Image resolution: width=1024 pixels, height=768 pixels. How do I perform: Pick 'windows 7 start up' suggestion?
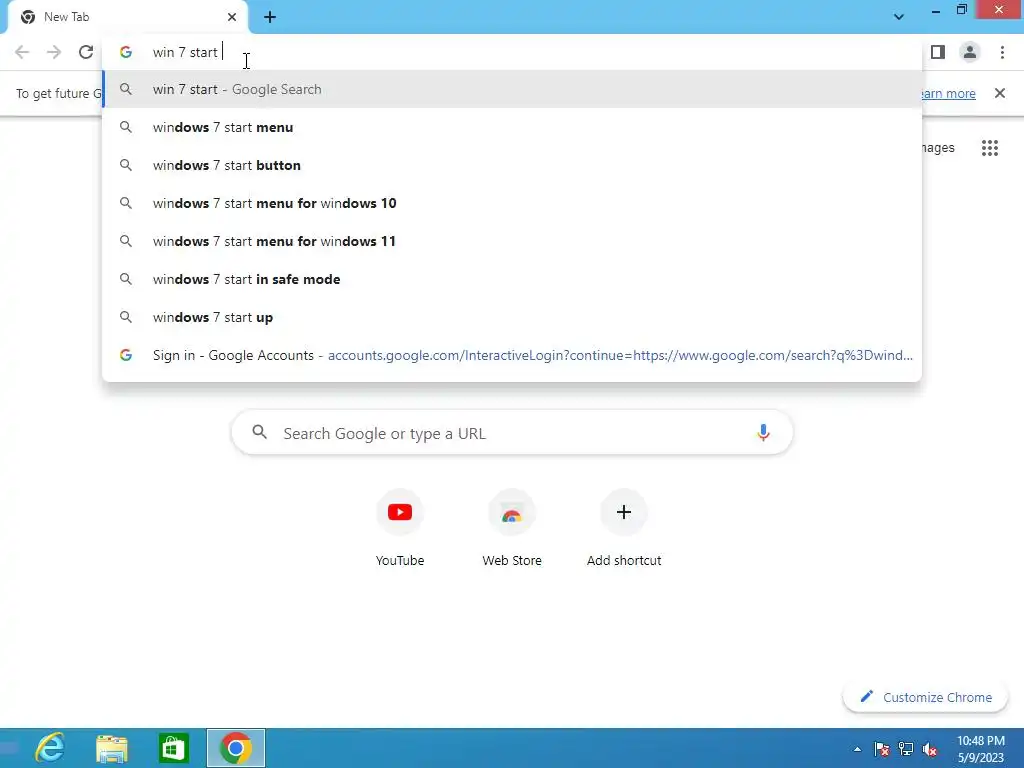click(x=512, y=317)
